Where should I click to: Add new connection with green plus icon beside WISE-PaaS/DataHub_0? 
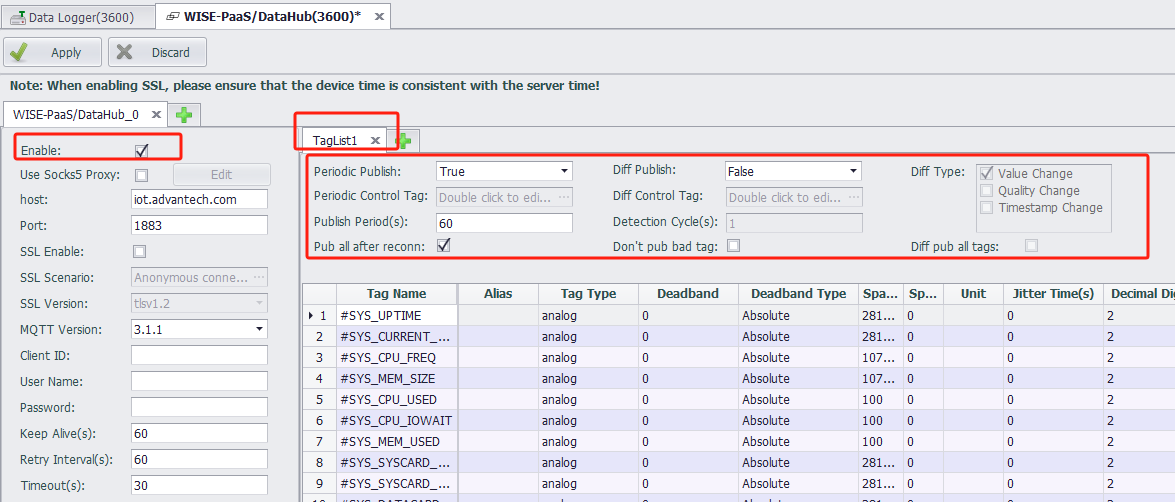pos(183,115)
